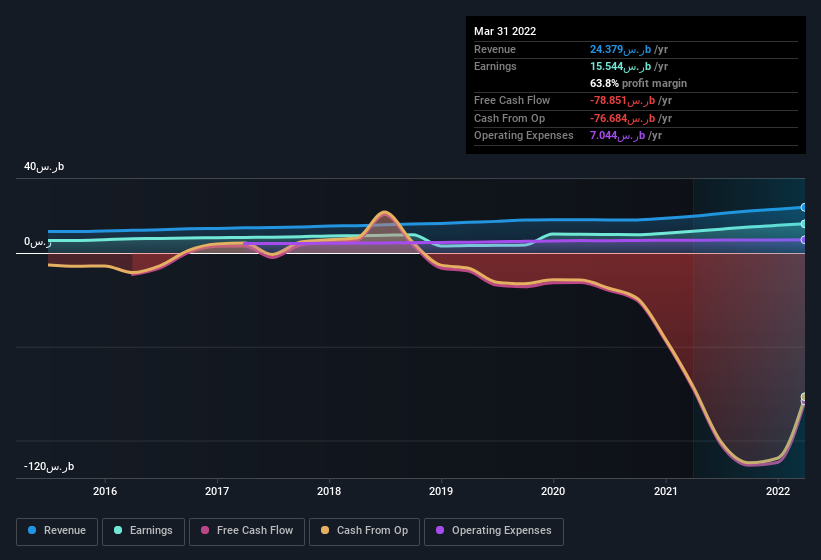Click the cash flow peak in mid-2018

click(x=385, y=212)
